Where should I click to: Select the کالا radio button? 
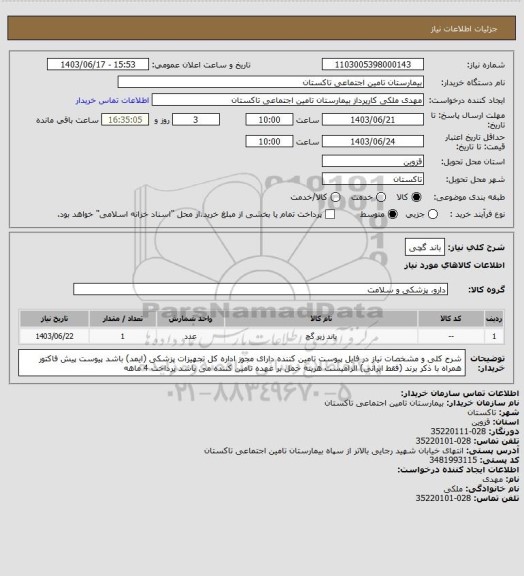[416, 197]
